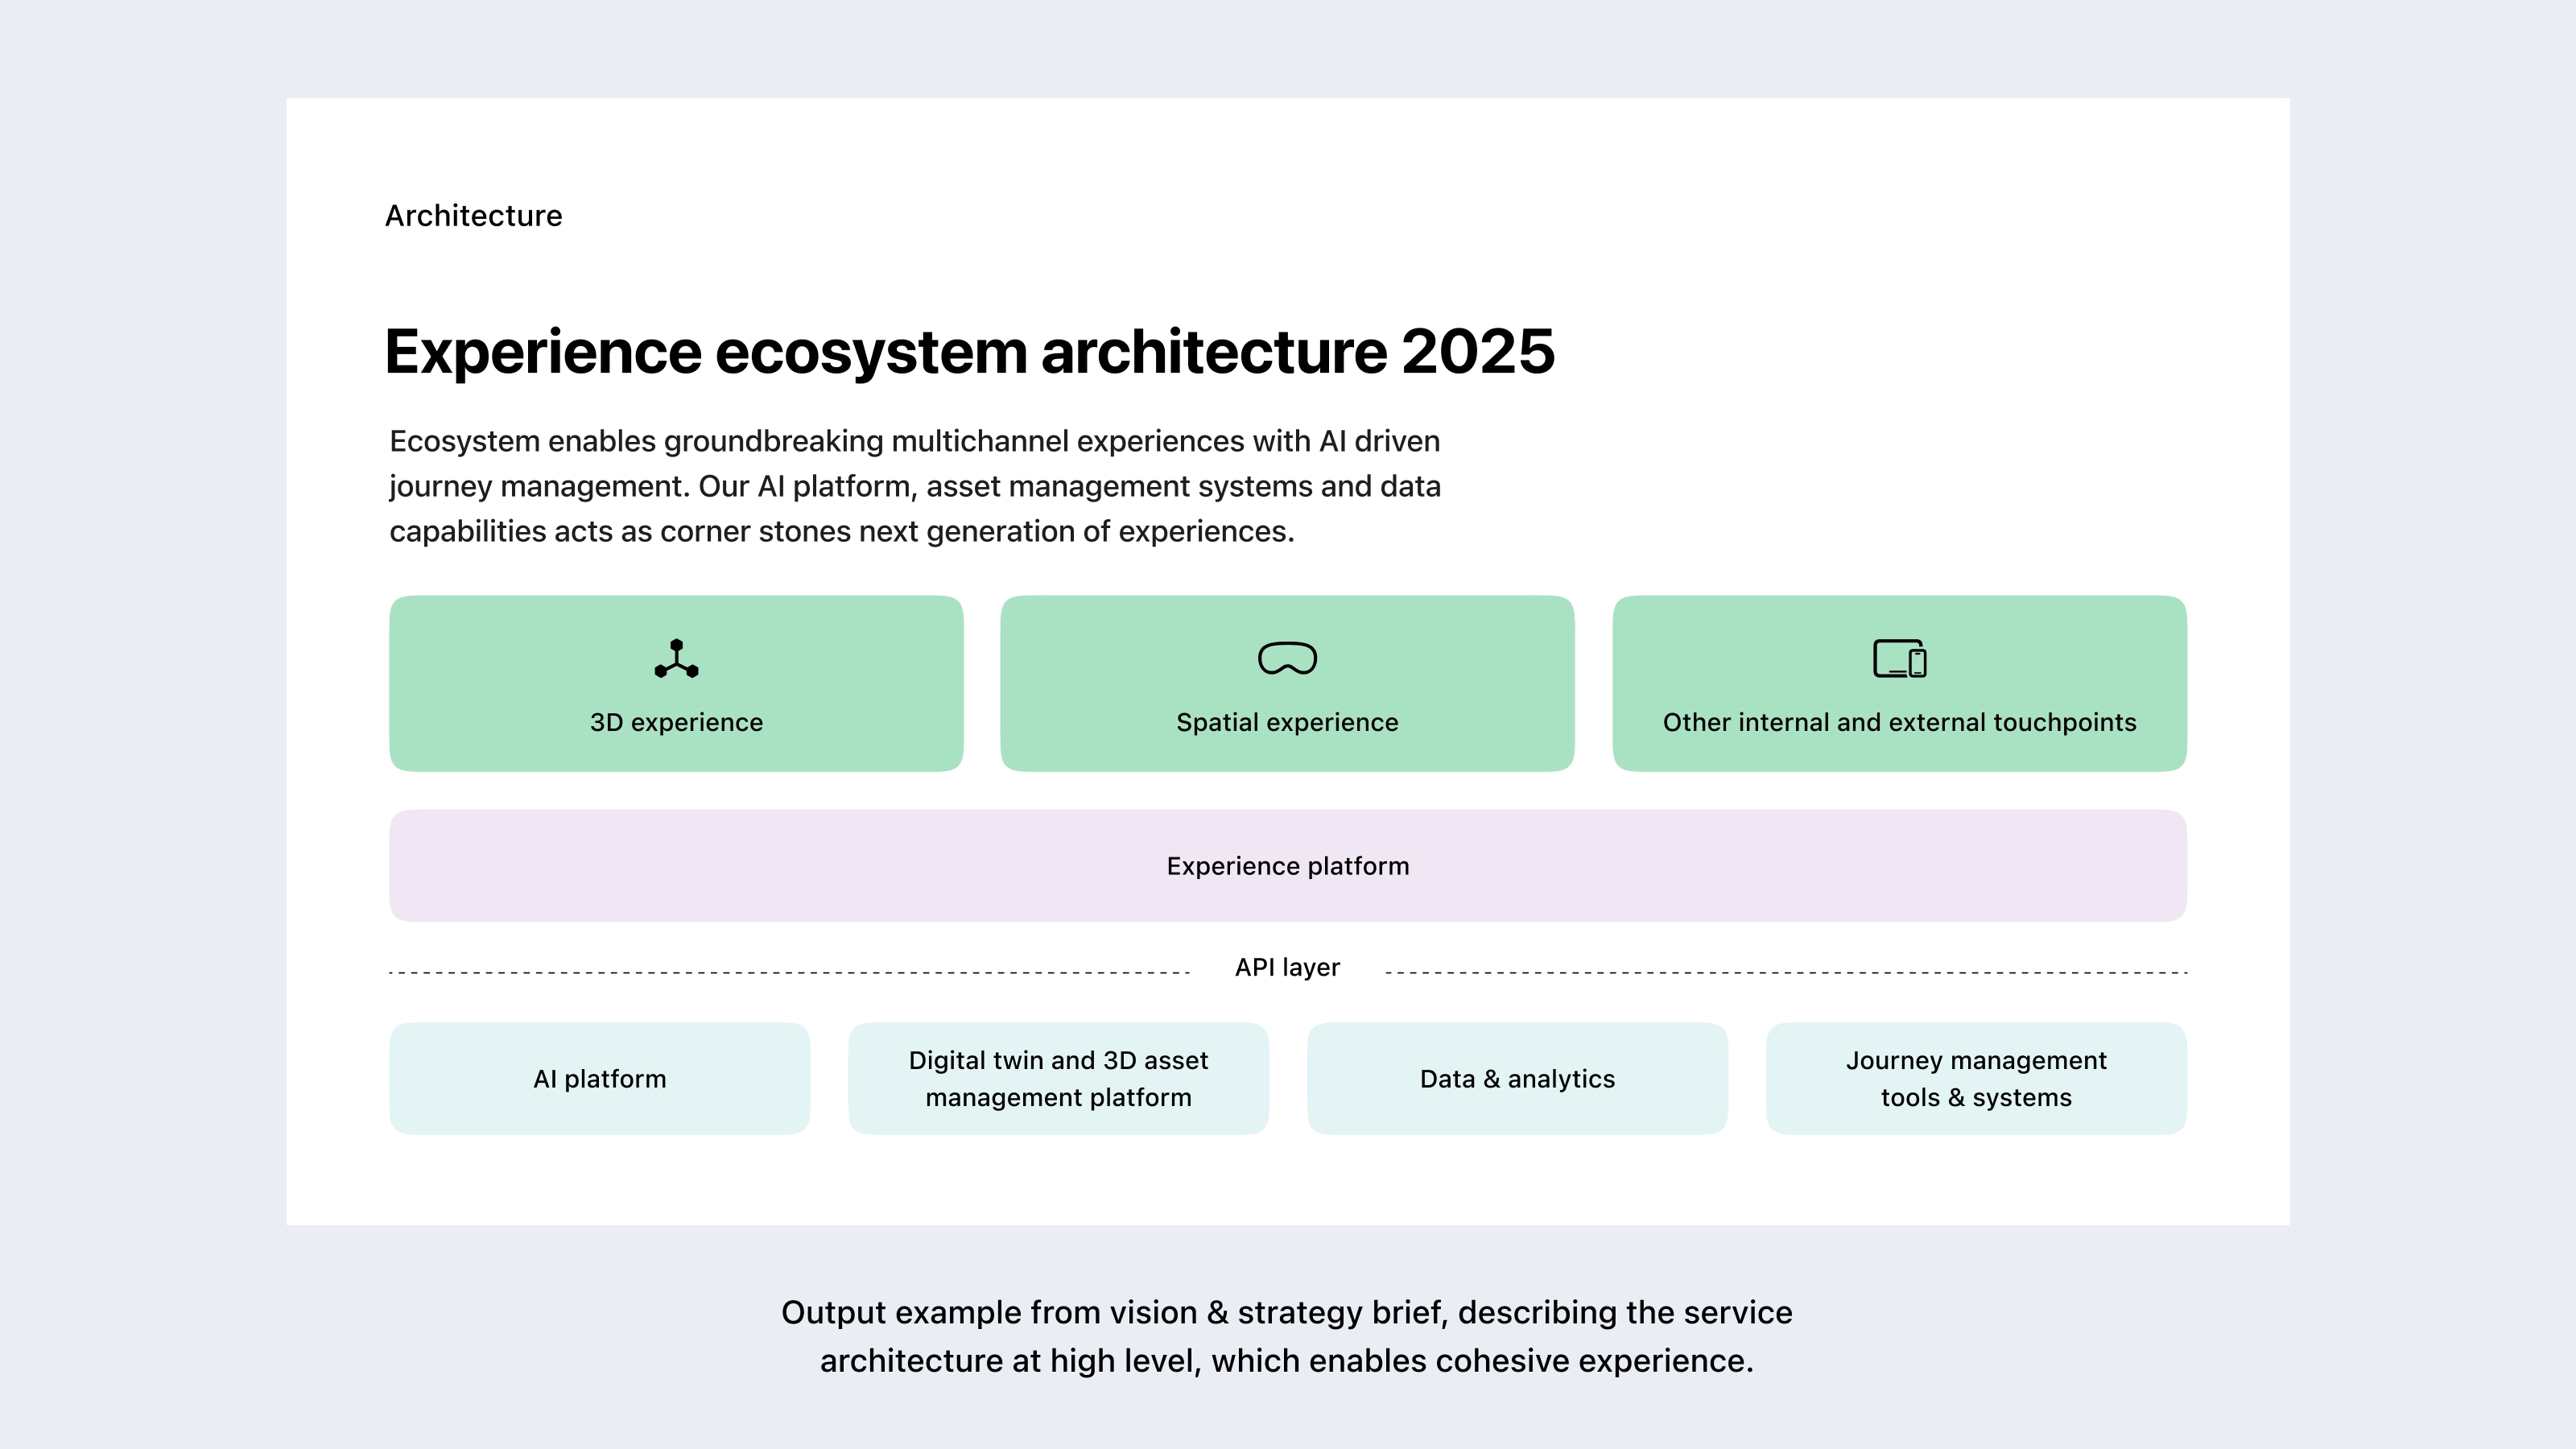Screen dimensions: 2576x1449
Task: Click the API layer label
Action: [1287, 967]
